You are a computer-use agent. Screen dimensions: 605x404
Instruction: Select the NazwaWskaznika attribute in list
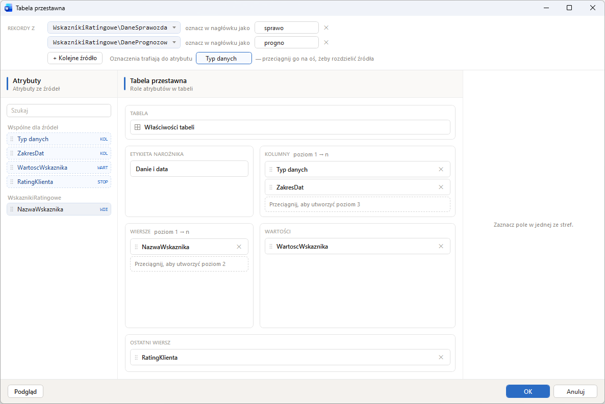59,209
